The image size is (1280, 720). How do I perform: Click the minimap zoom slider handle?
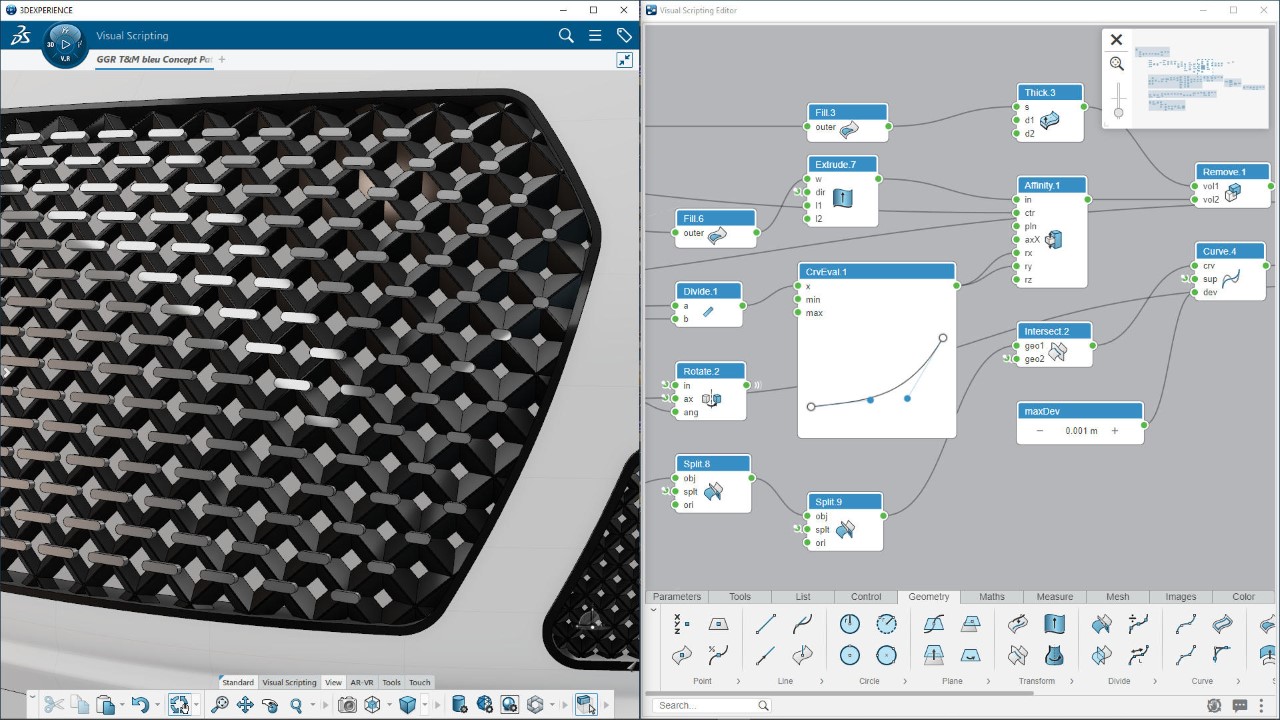pos(1118,112)
